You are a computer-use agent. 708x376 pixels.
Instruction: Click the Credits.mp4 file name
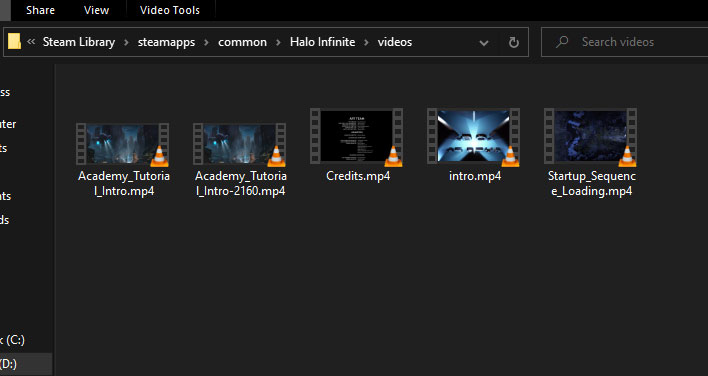click(358, 176)
